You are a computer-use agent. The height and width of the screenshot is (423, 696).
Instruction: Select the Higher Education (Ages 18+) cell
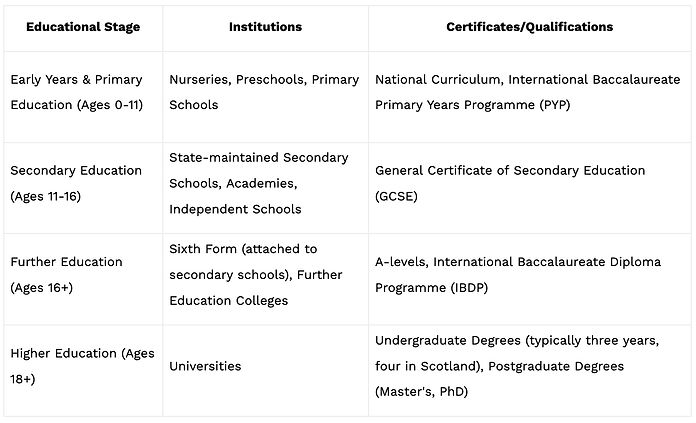pos(82,366)
